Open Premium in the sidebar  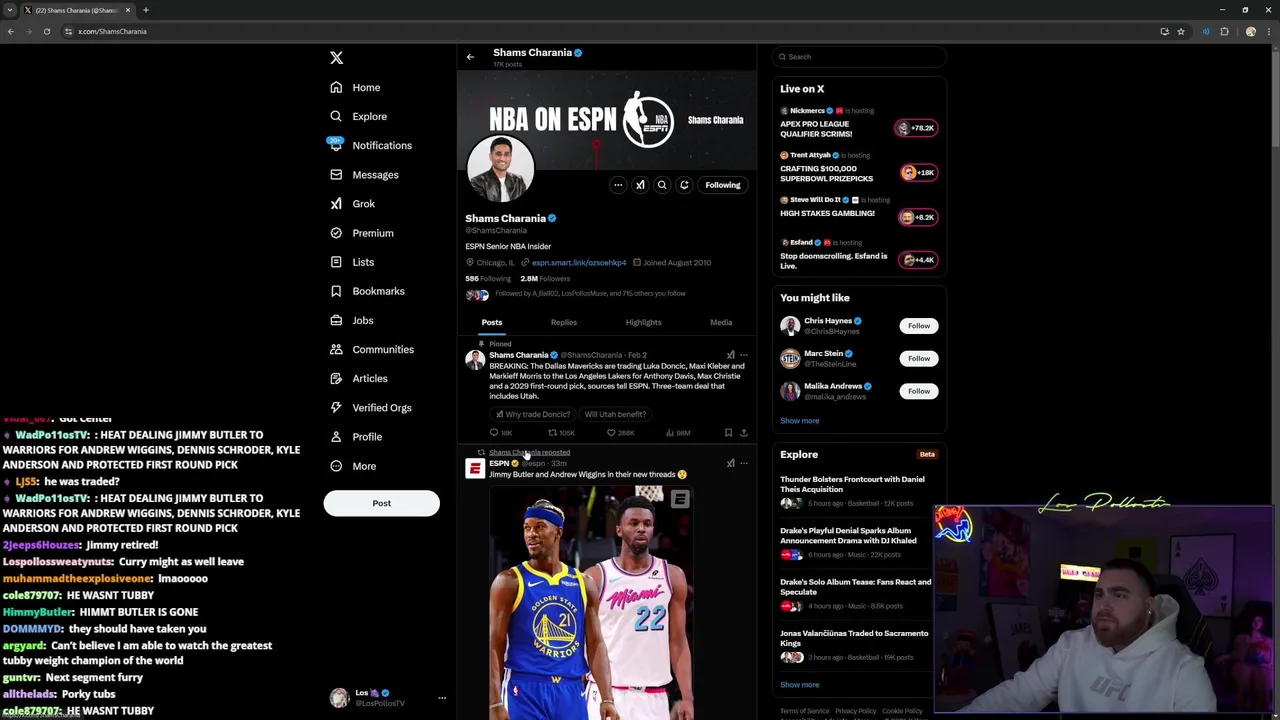(x=361, y=233)
